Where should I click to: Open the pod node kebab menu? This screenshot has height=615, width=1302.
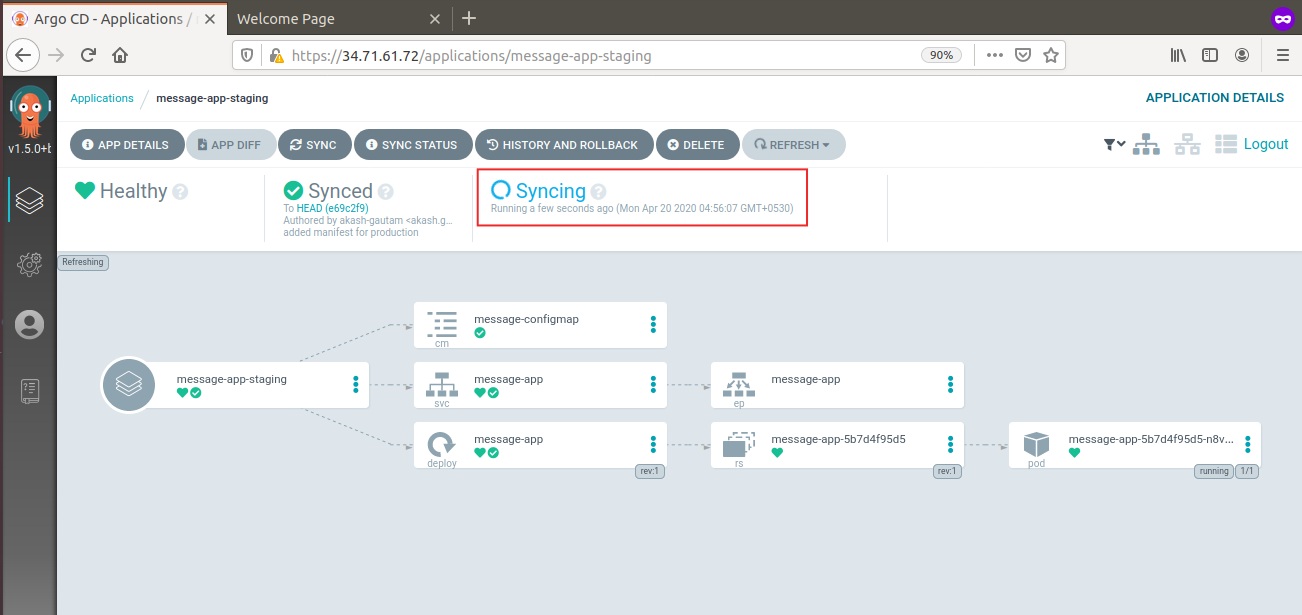tap(1247, 444)
